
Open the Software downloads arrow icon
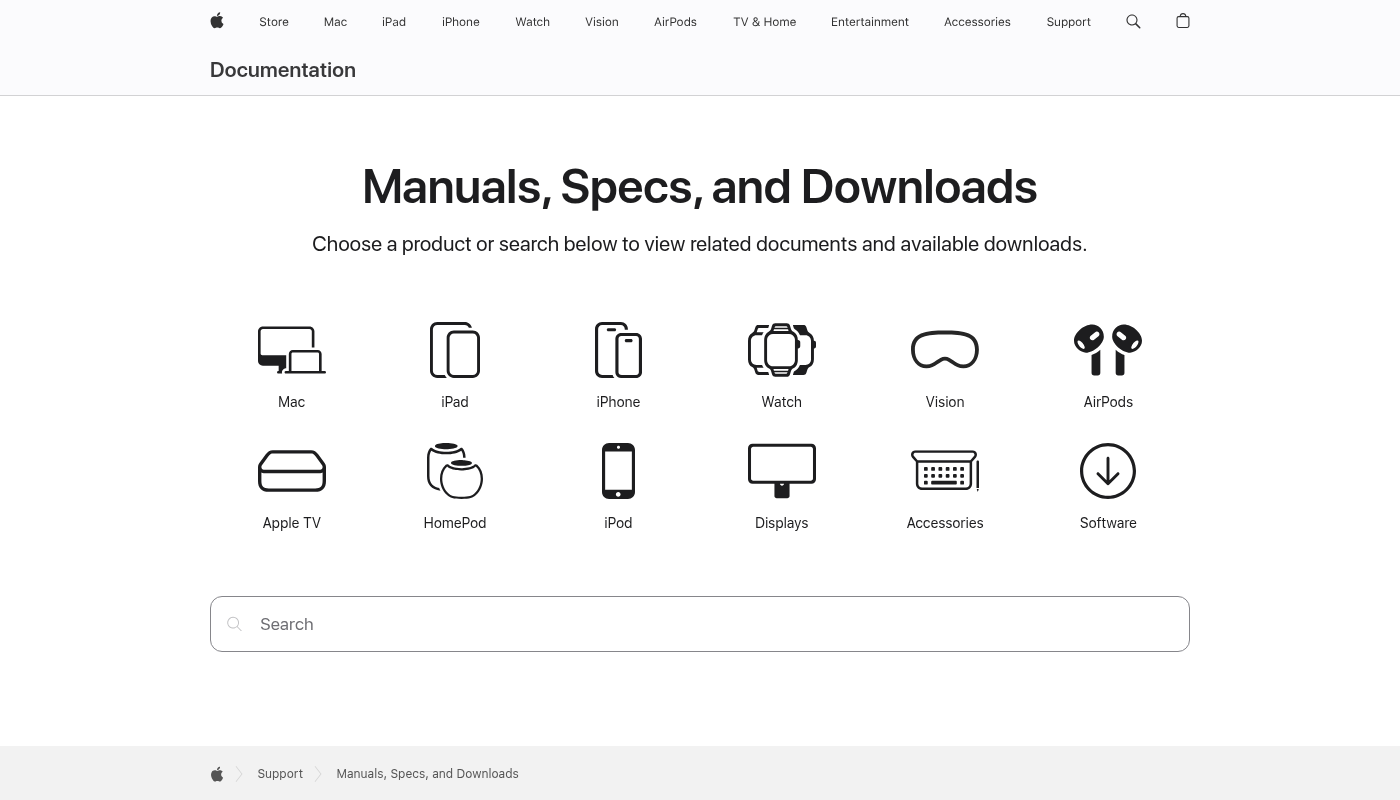click(1108, 471)
